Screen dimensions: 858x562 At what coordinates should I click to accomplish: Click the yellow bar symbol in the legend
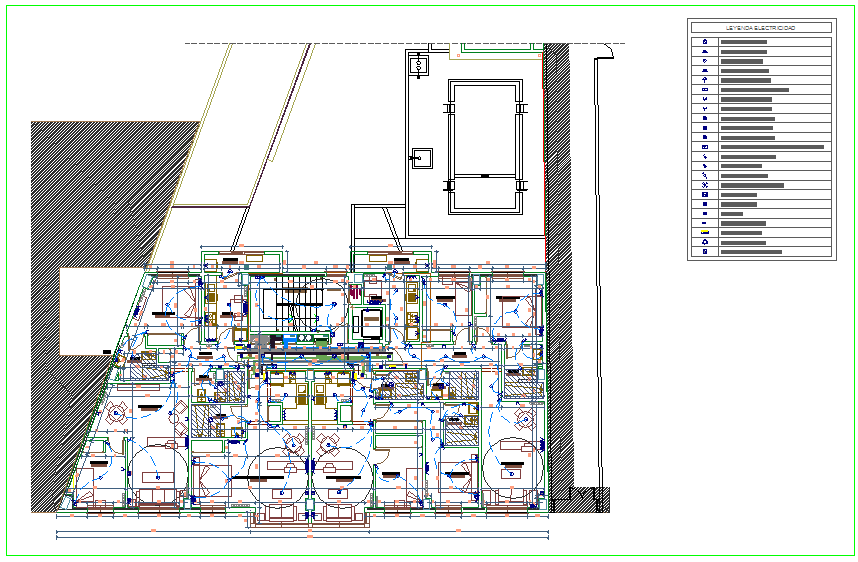coord(705,232)
